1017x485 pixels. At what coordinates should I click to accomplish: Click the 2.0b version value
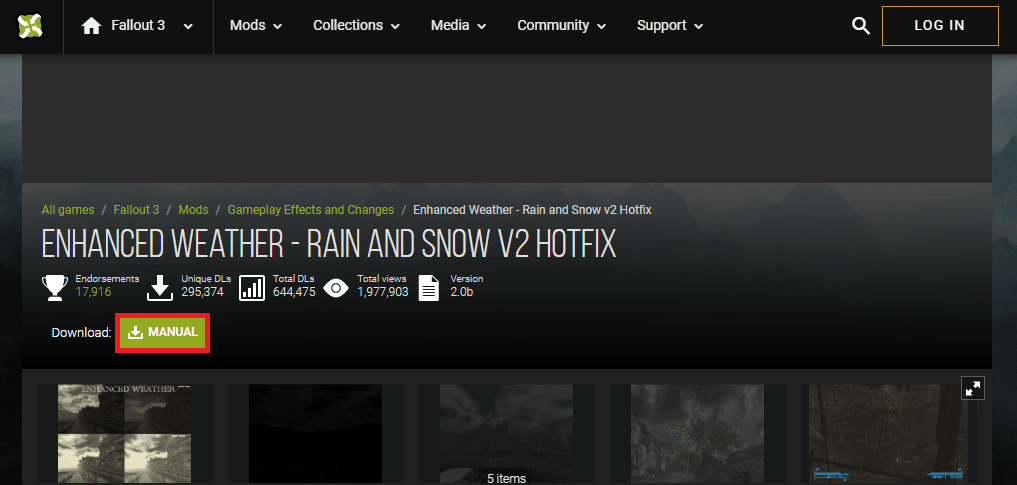pyautogui.click(x=462, y=292)
